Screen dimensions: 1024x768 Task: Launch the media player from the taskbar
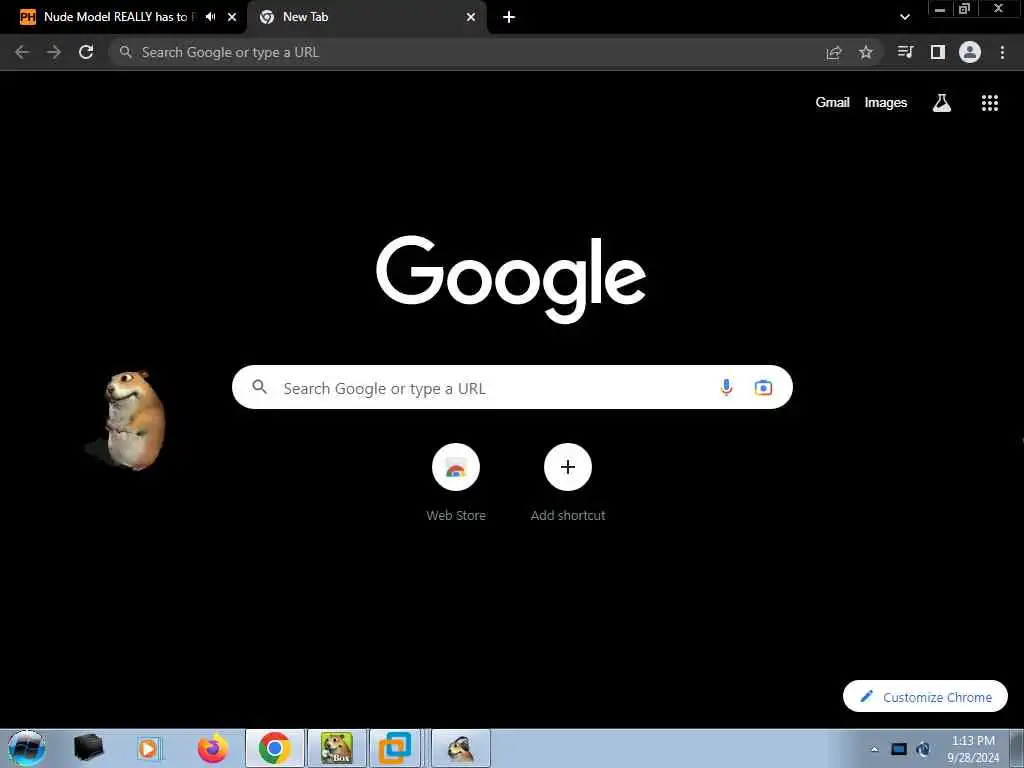(149, 748)
